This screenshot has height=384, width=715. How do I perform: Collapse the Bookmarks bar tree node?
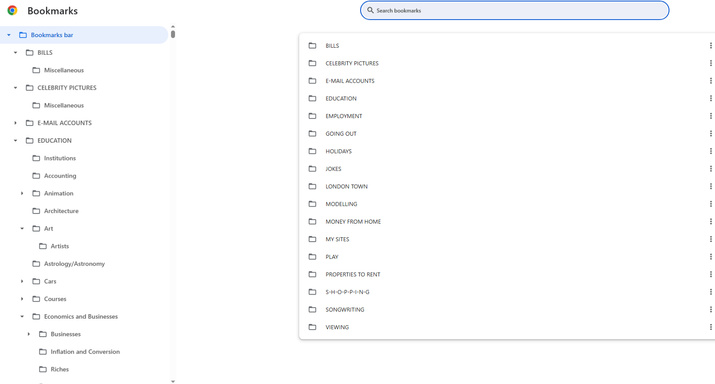[9, 35]
